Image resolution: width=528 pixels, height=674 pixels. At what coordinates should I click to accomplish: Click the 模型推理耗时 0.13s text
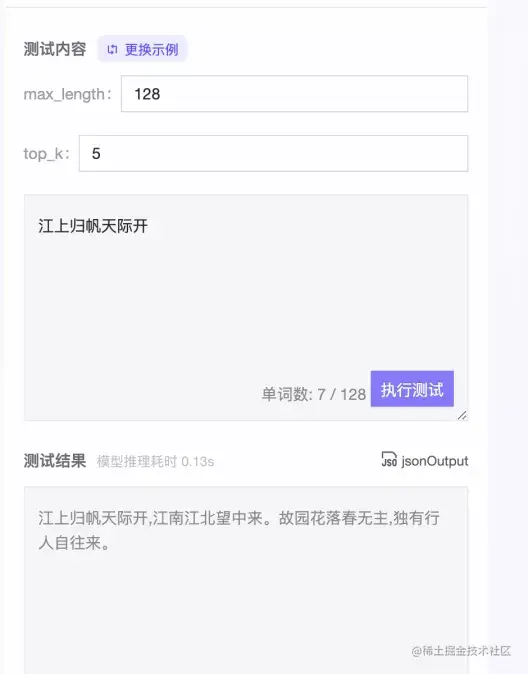pyautogui.click(x=155, y=461)
